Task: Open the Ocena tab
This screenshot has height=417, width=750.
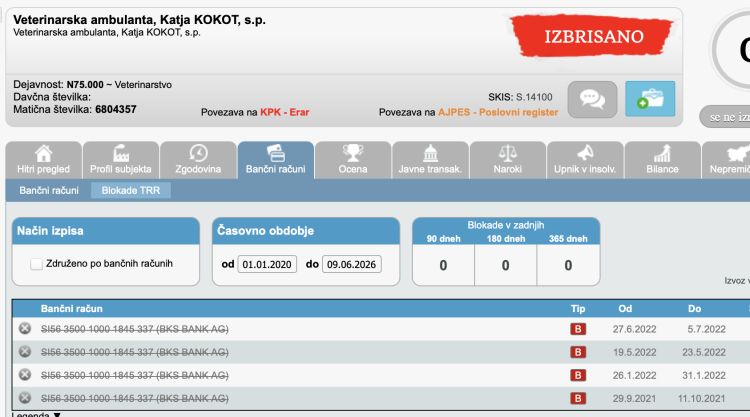Action: pyautogui.click(x=353, y=160)
